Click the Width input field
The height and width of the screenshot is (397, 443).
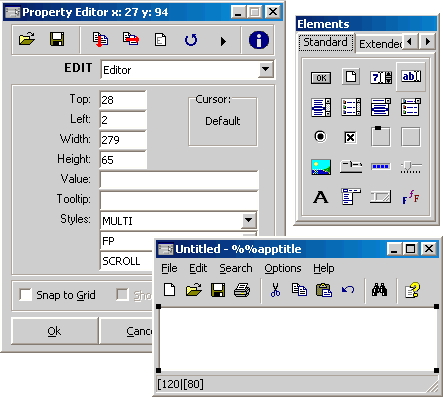[x=123, y=140]
